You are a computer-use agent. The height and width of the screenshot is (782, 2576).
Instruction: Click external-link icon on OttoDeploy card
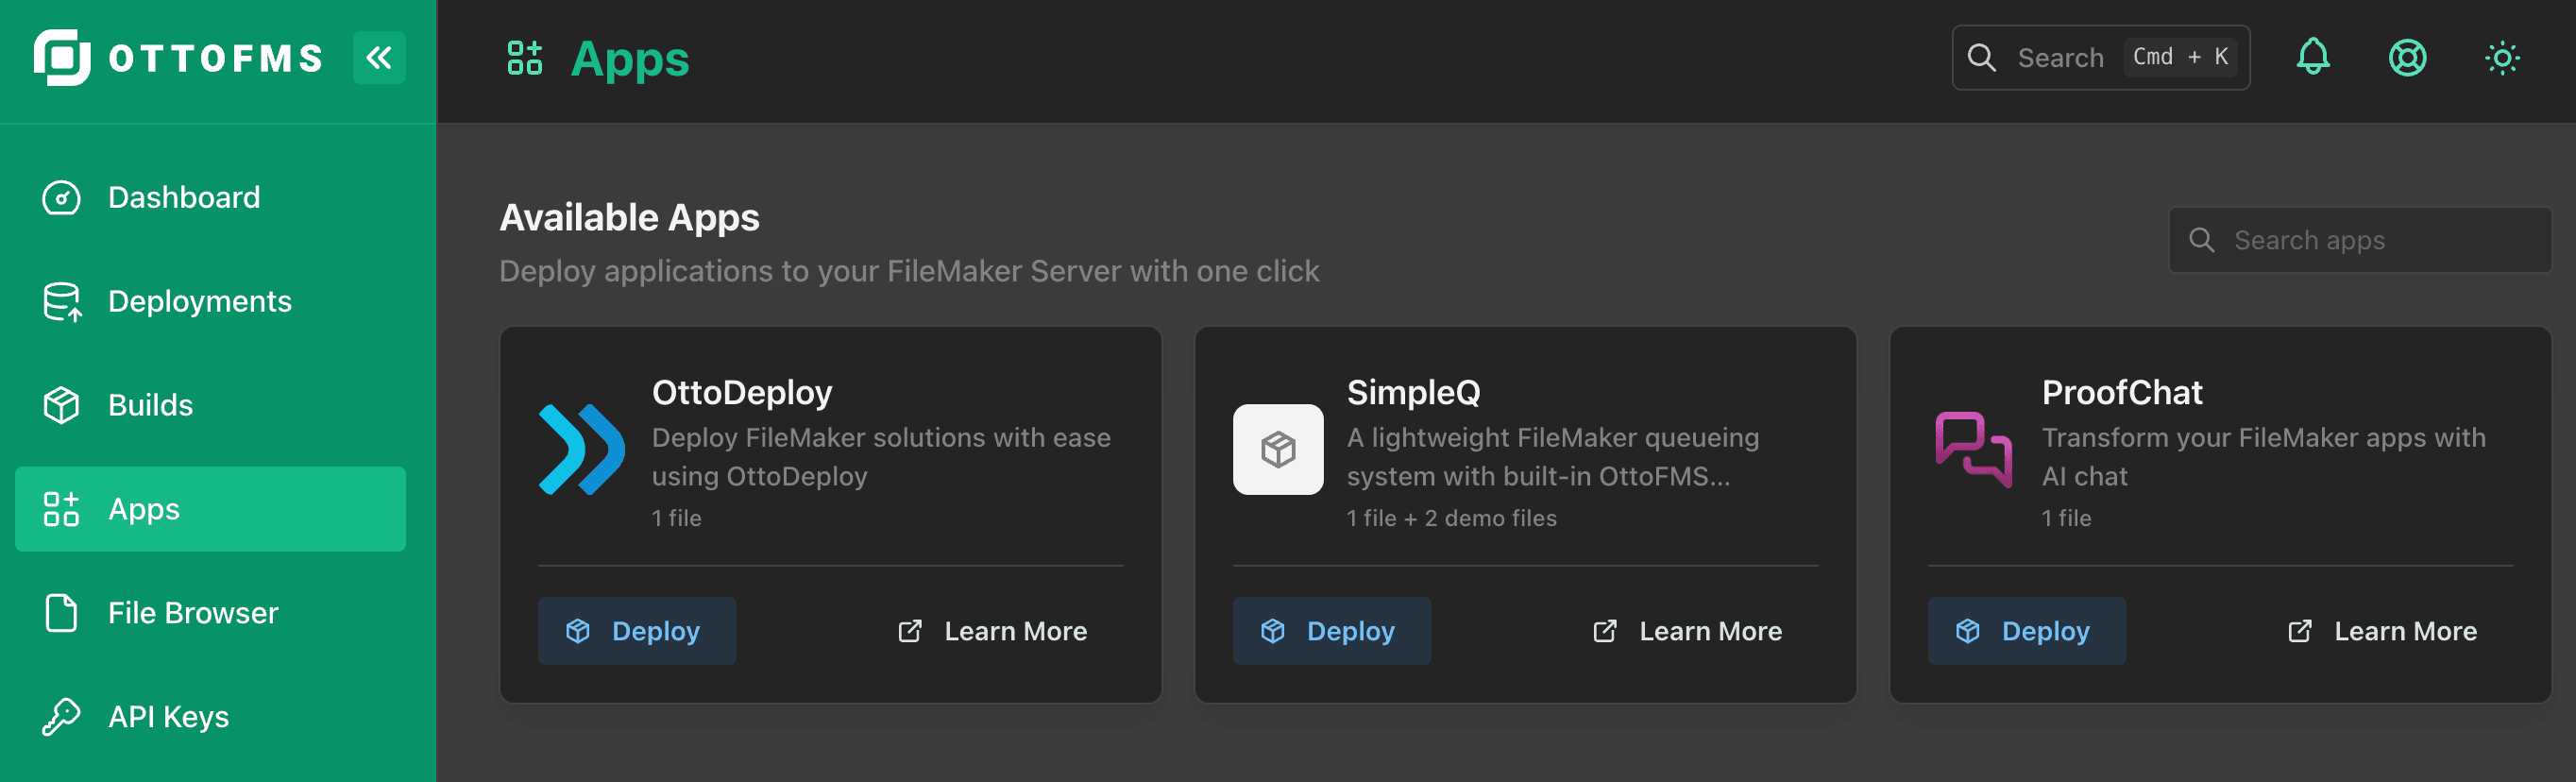909,631
